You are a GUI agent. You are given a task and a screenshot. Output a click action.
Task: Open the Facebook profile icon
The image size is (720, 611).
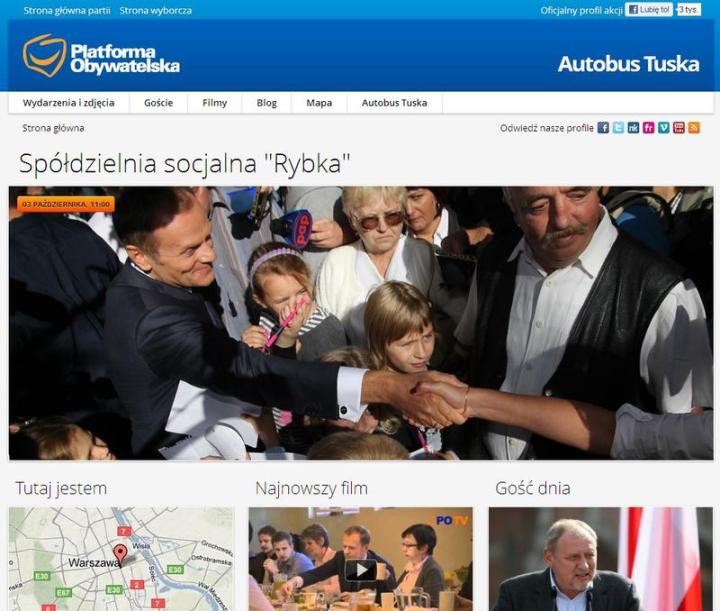(603, 128)
